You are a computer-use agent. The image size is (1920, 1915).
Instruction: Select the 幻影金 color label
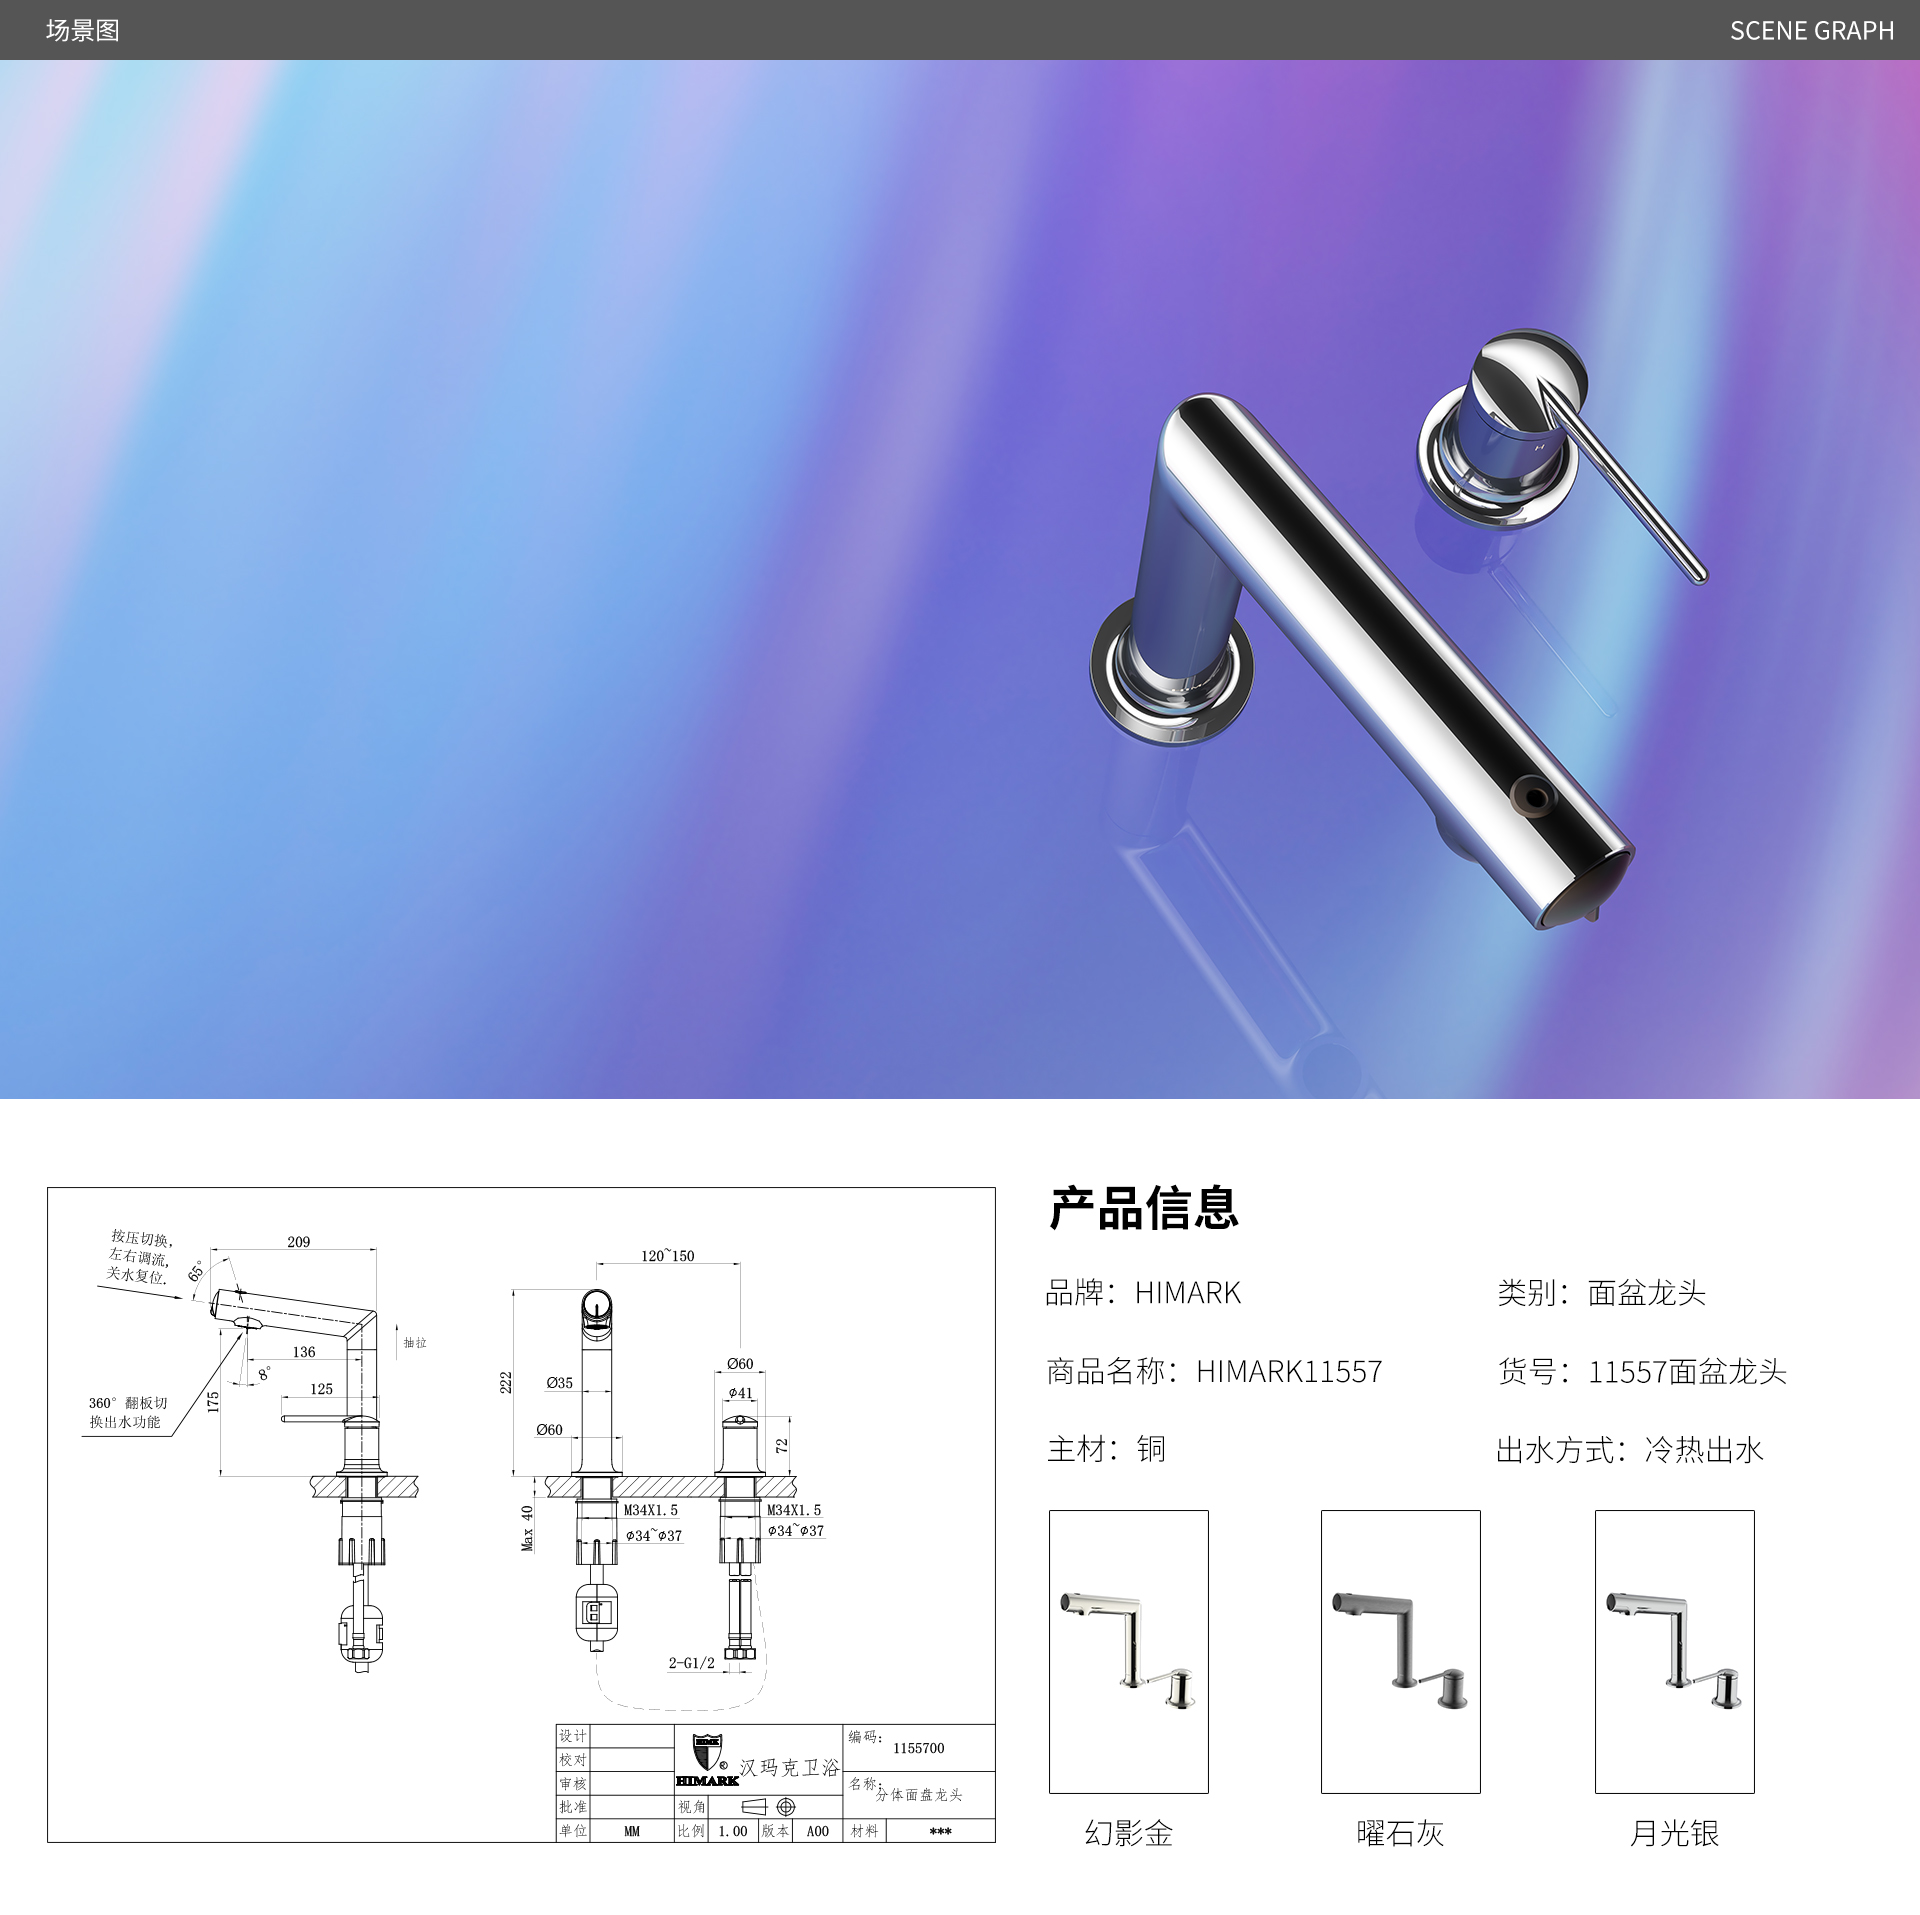[1128, 1833]
